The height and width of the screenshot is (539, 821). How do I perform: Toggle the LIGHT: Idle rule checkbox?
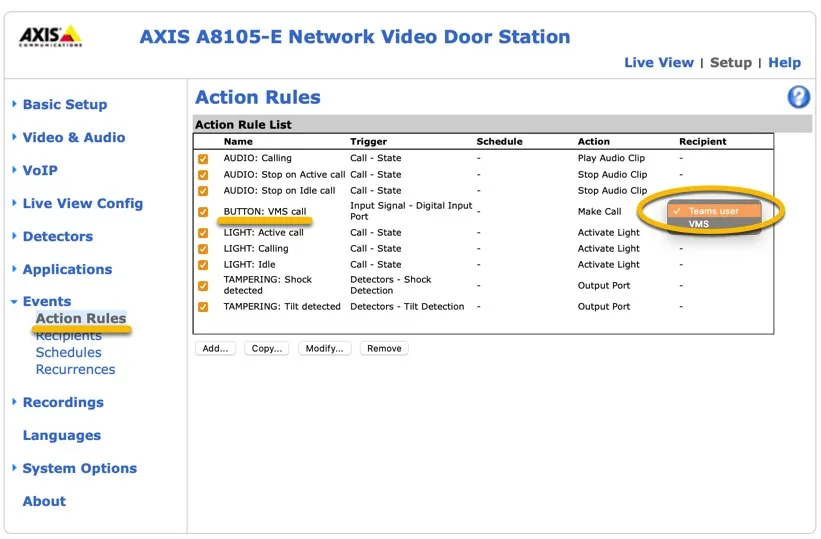click(x=203, y=265)
